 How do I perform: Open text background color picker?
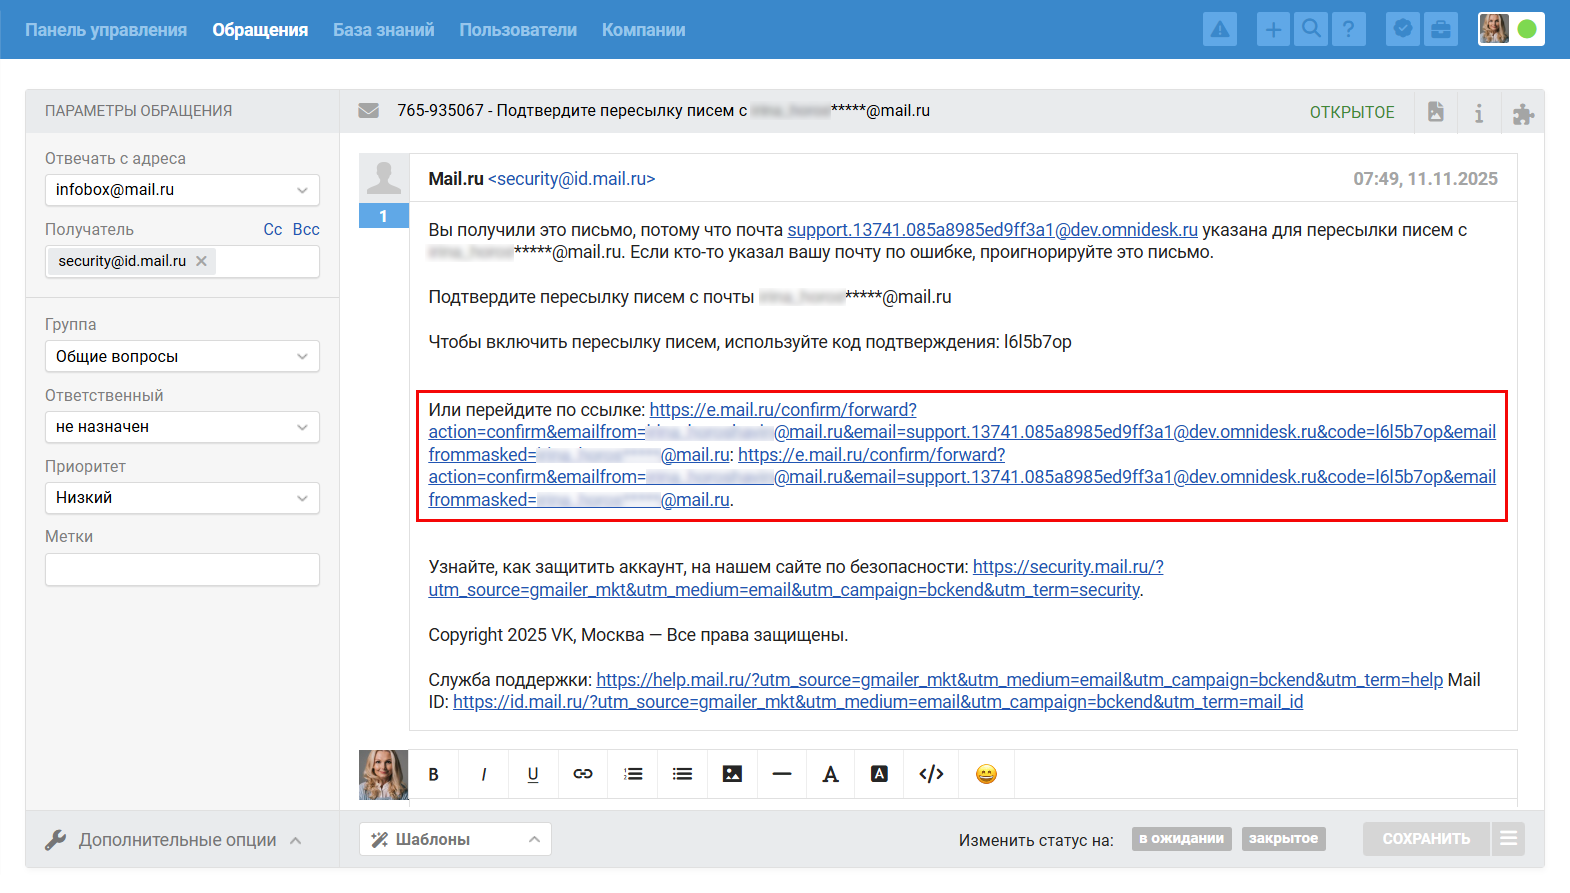[879, 774]
